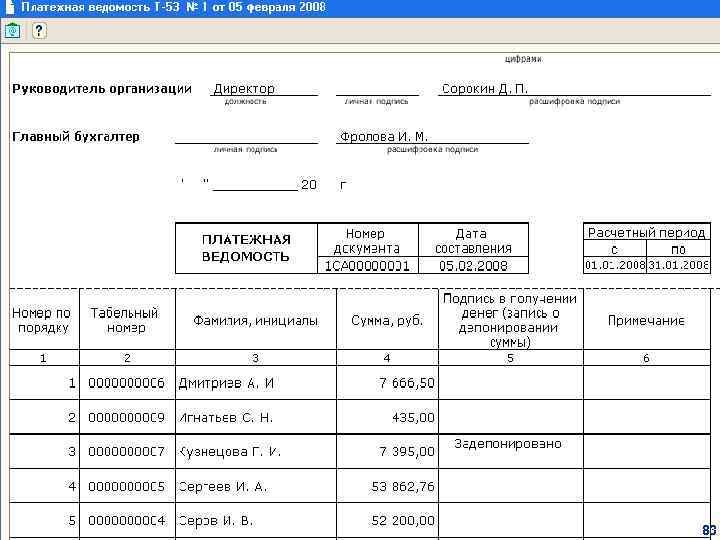
Task: Select document number cell '1СА00000001'
Action: pos(368,265)
